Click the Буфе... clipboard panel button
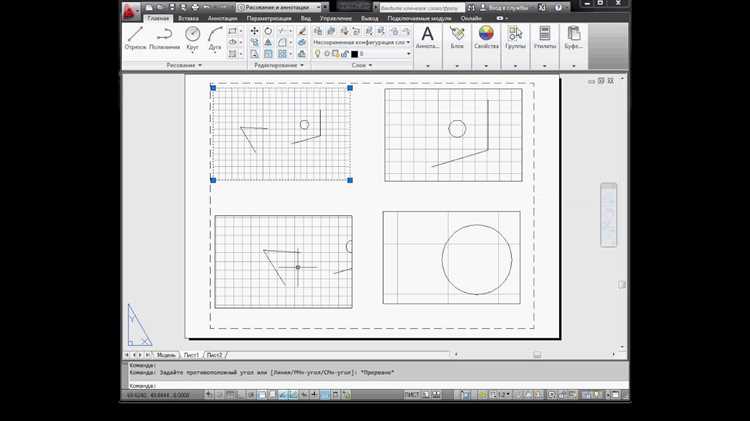Screen dimensions: 750x421 574,37
